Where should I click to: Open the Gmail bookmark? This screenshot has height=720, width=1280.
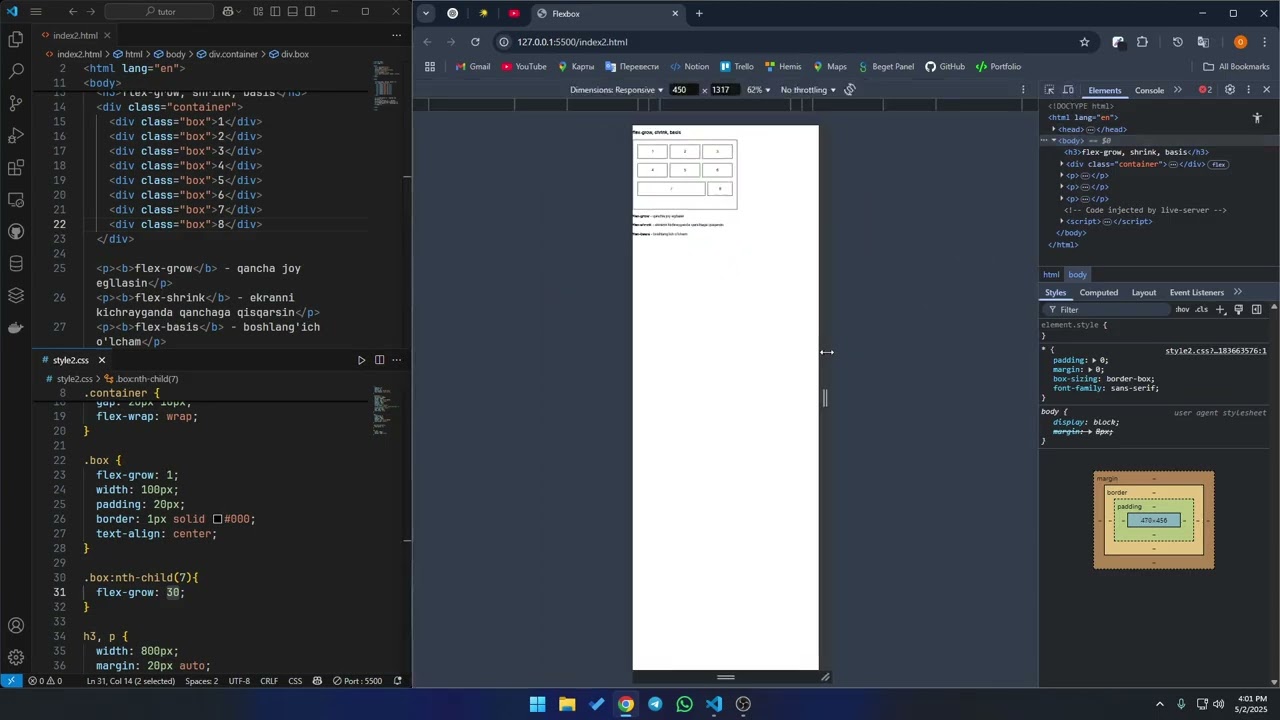click(x=472, y=67)
